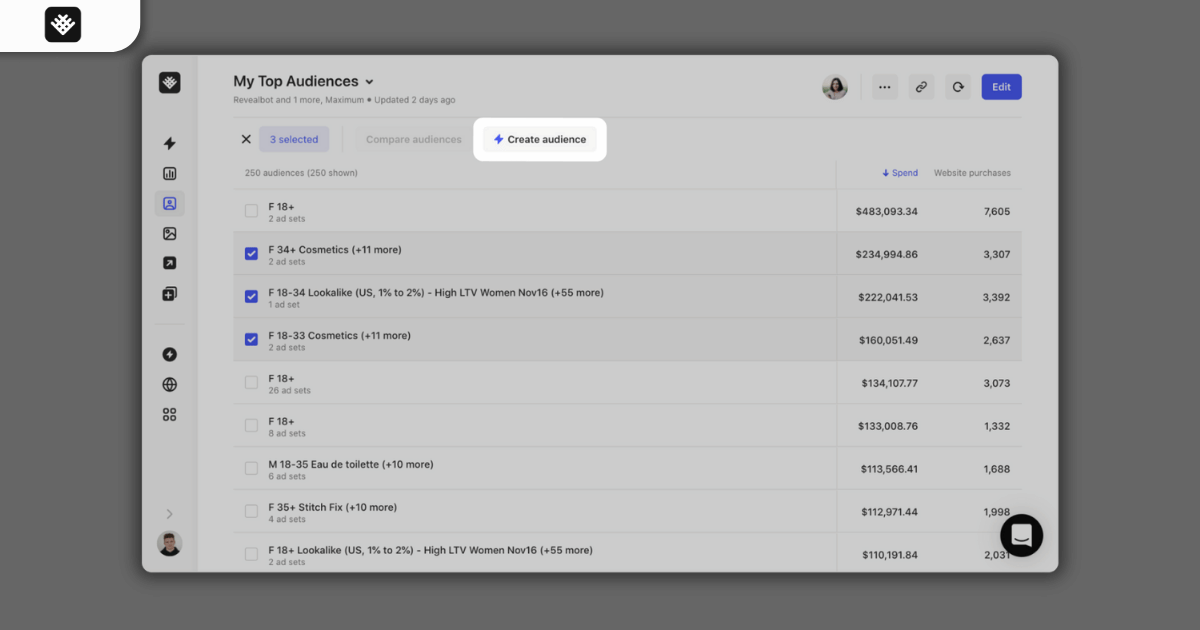This screenshot has width=1200, height=630.
Task: Check the F 18+ 26 ad sets row
Action: (251, 383)
